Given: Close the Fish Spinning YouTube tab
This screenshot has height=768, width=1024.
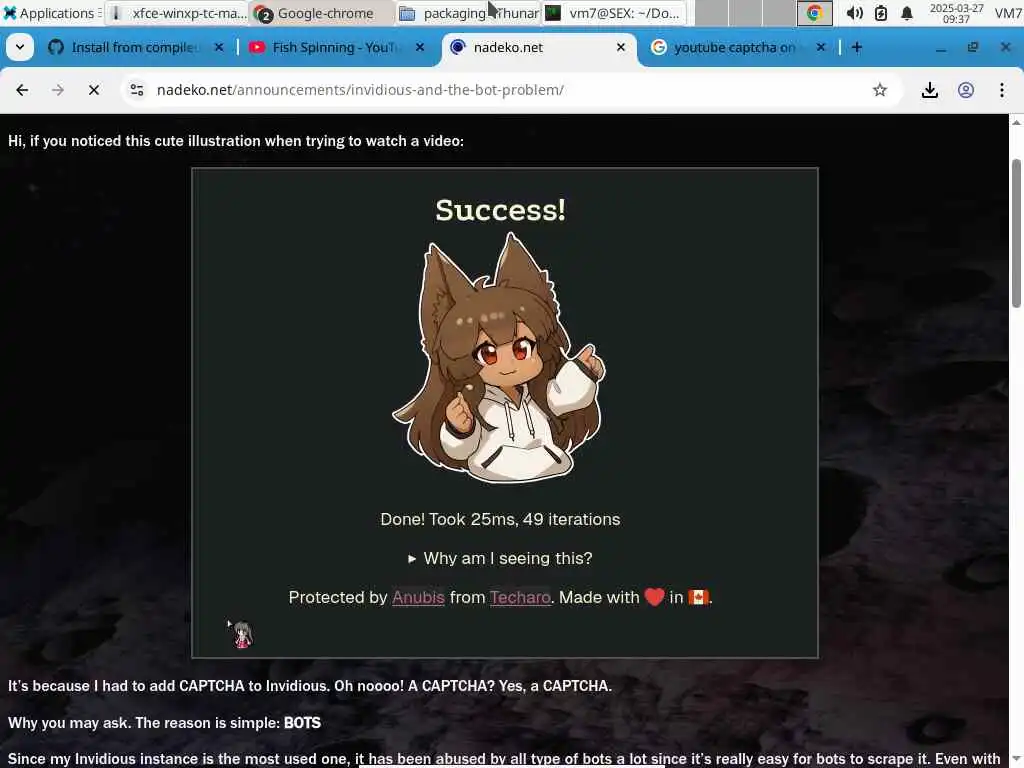Looking at the screenshot, I should pos(420,47).
